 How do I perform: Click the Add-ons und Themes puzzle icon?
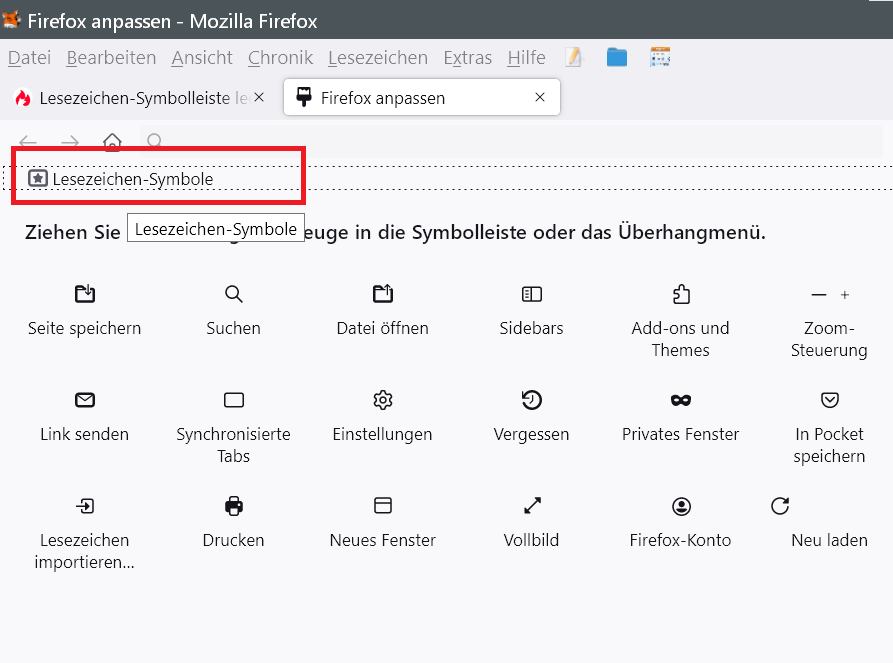(681, 294)
